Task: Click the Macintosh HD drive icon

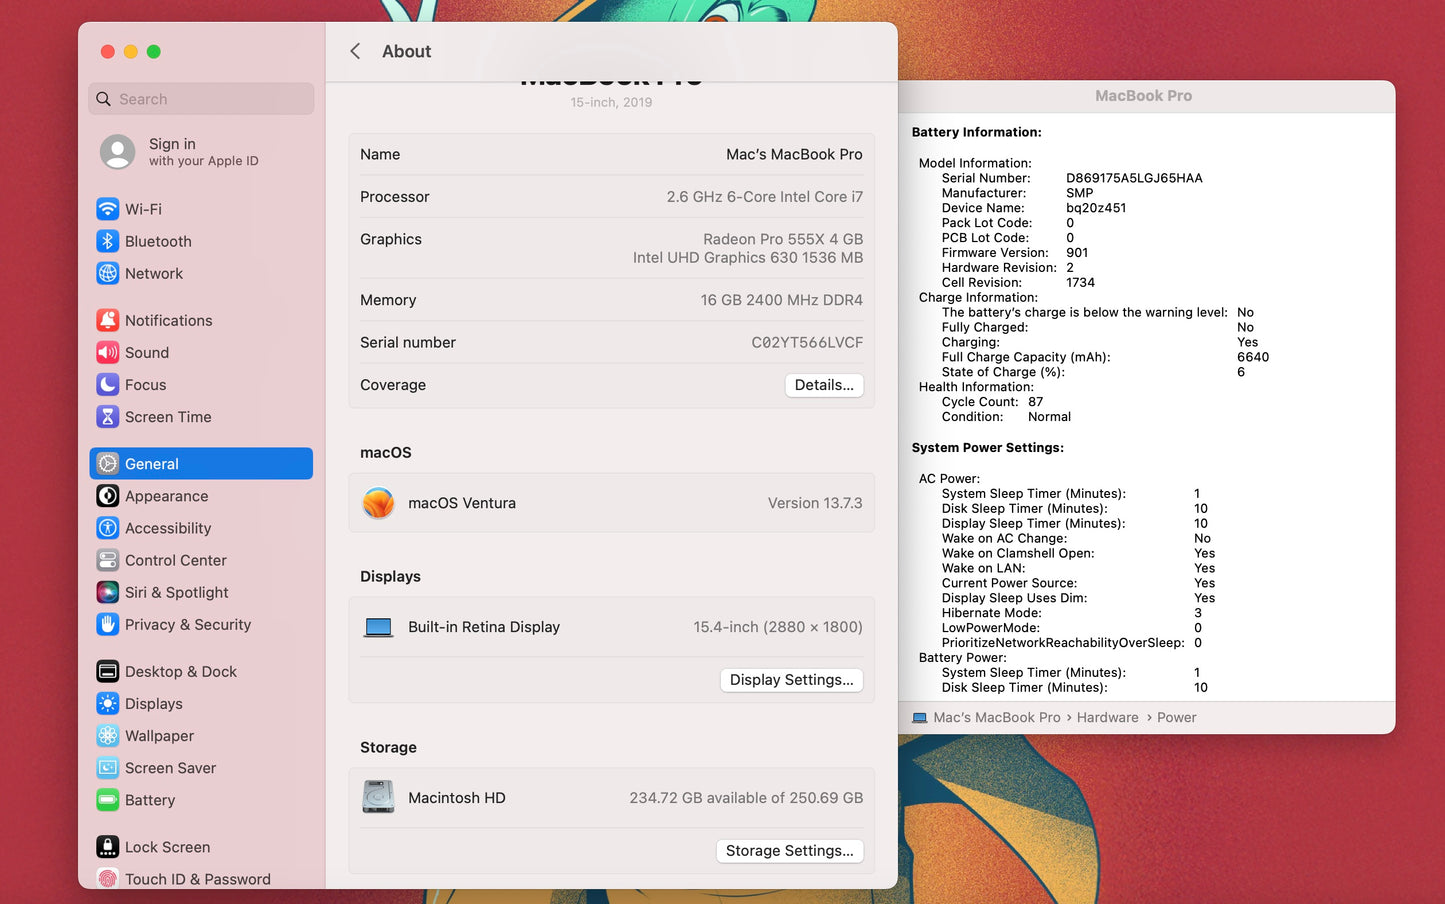Action: pos(378,797)
